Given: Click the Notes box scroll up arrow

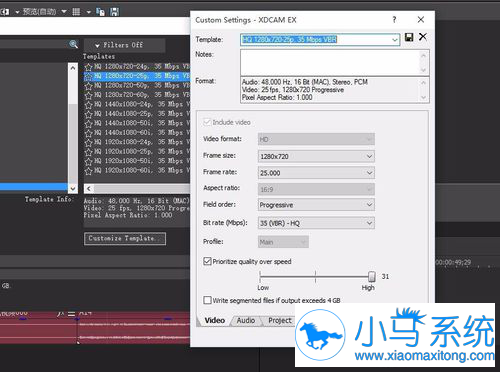Looking at the screenshot, I should click(x=423, y=55).
